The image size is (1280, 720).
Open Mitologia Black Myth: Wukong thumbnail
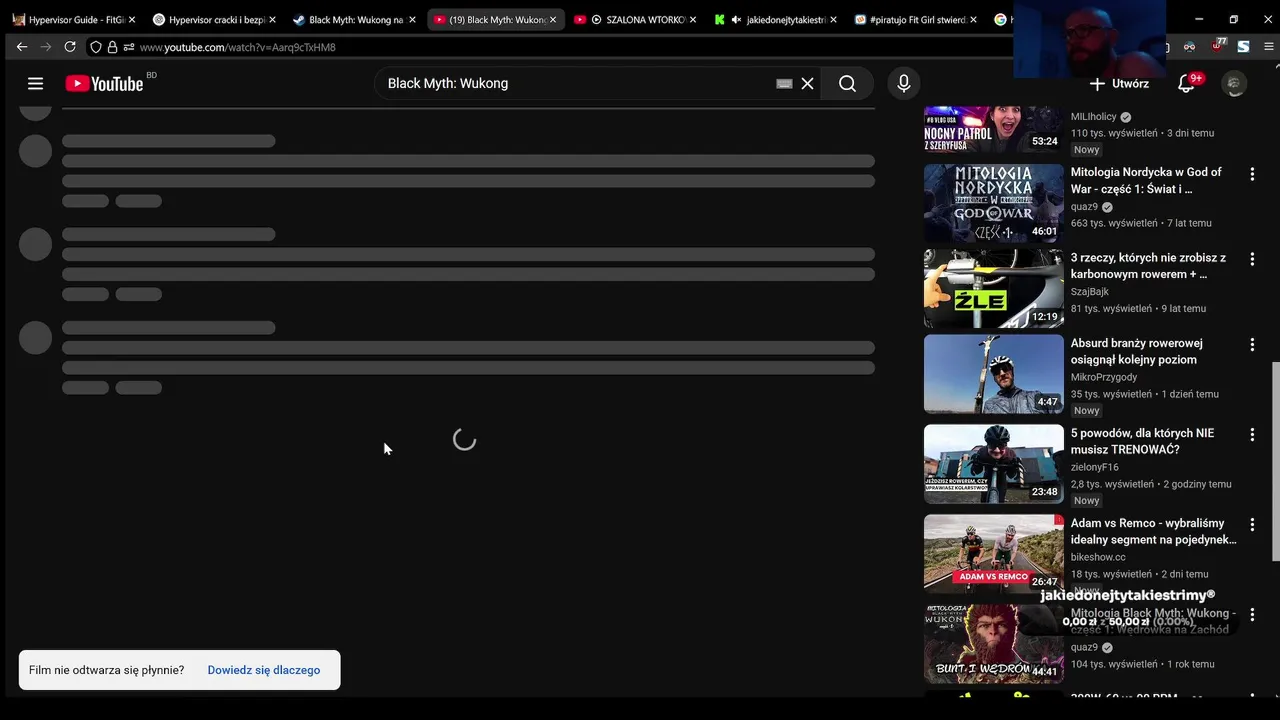pyautogui.click(x=993, y=644)
